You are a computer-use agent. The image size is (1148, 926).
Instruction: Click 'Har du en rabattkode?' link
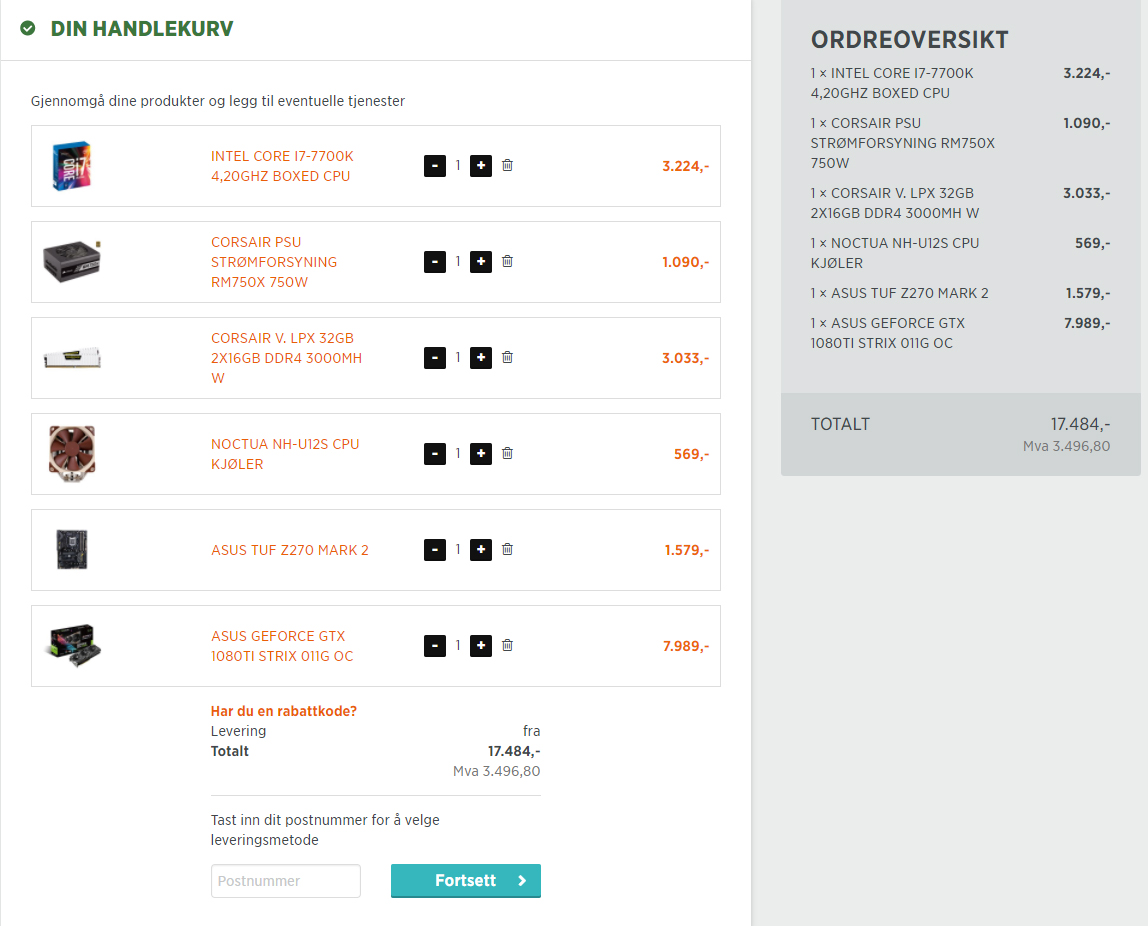pyautogui.click(x=283, y=711)
